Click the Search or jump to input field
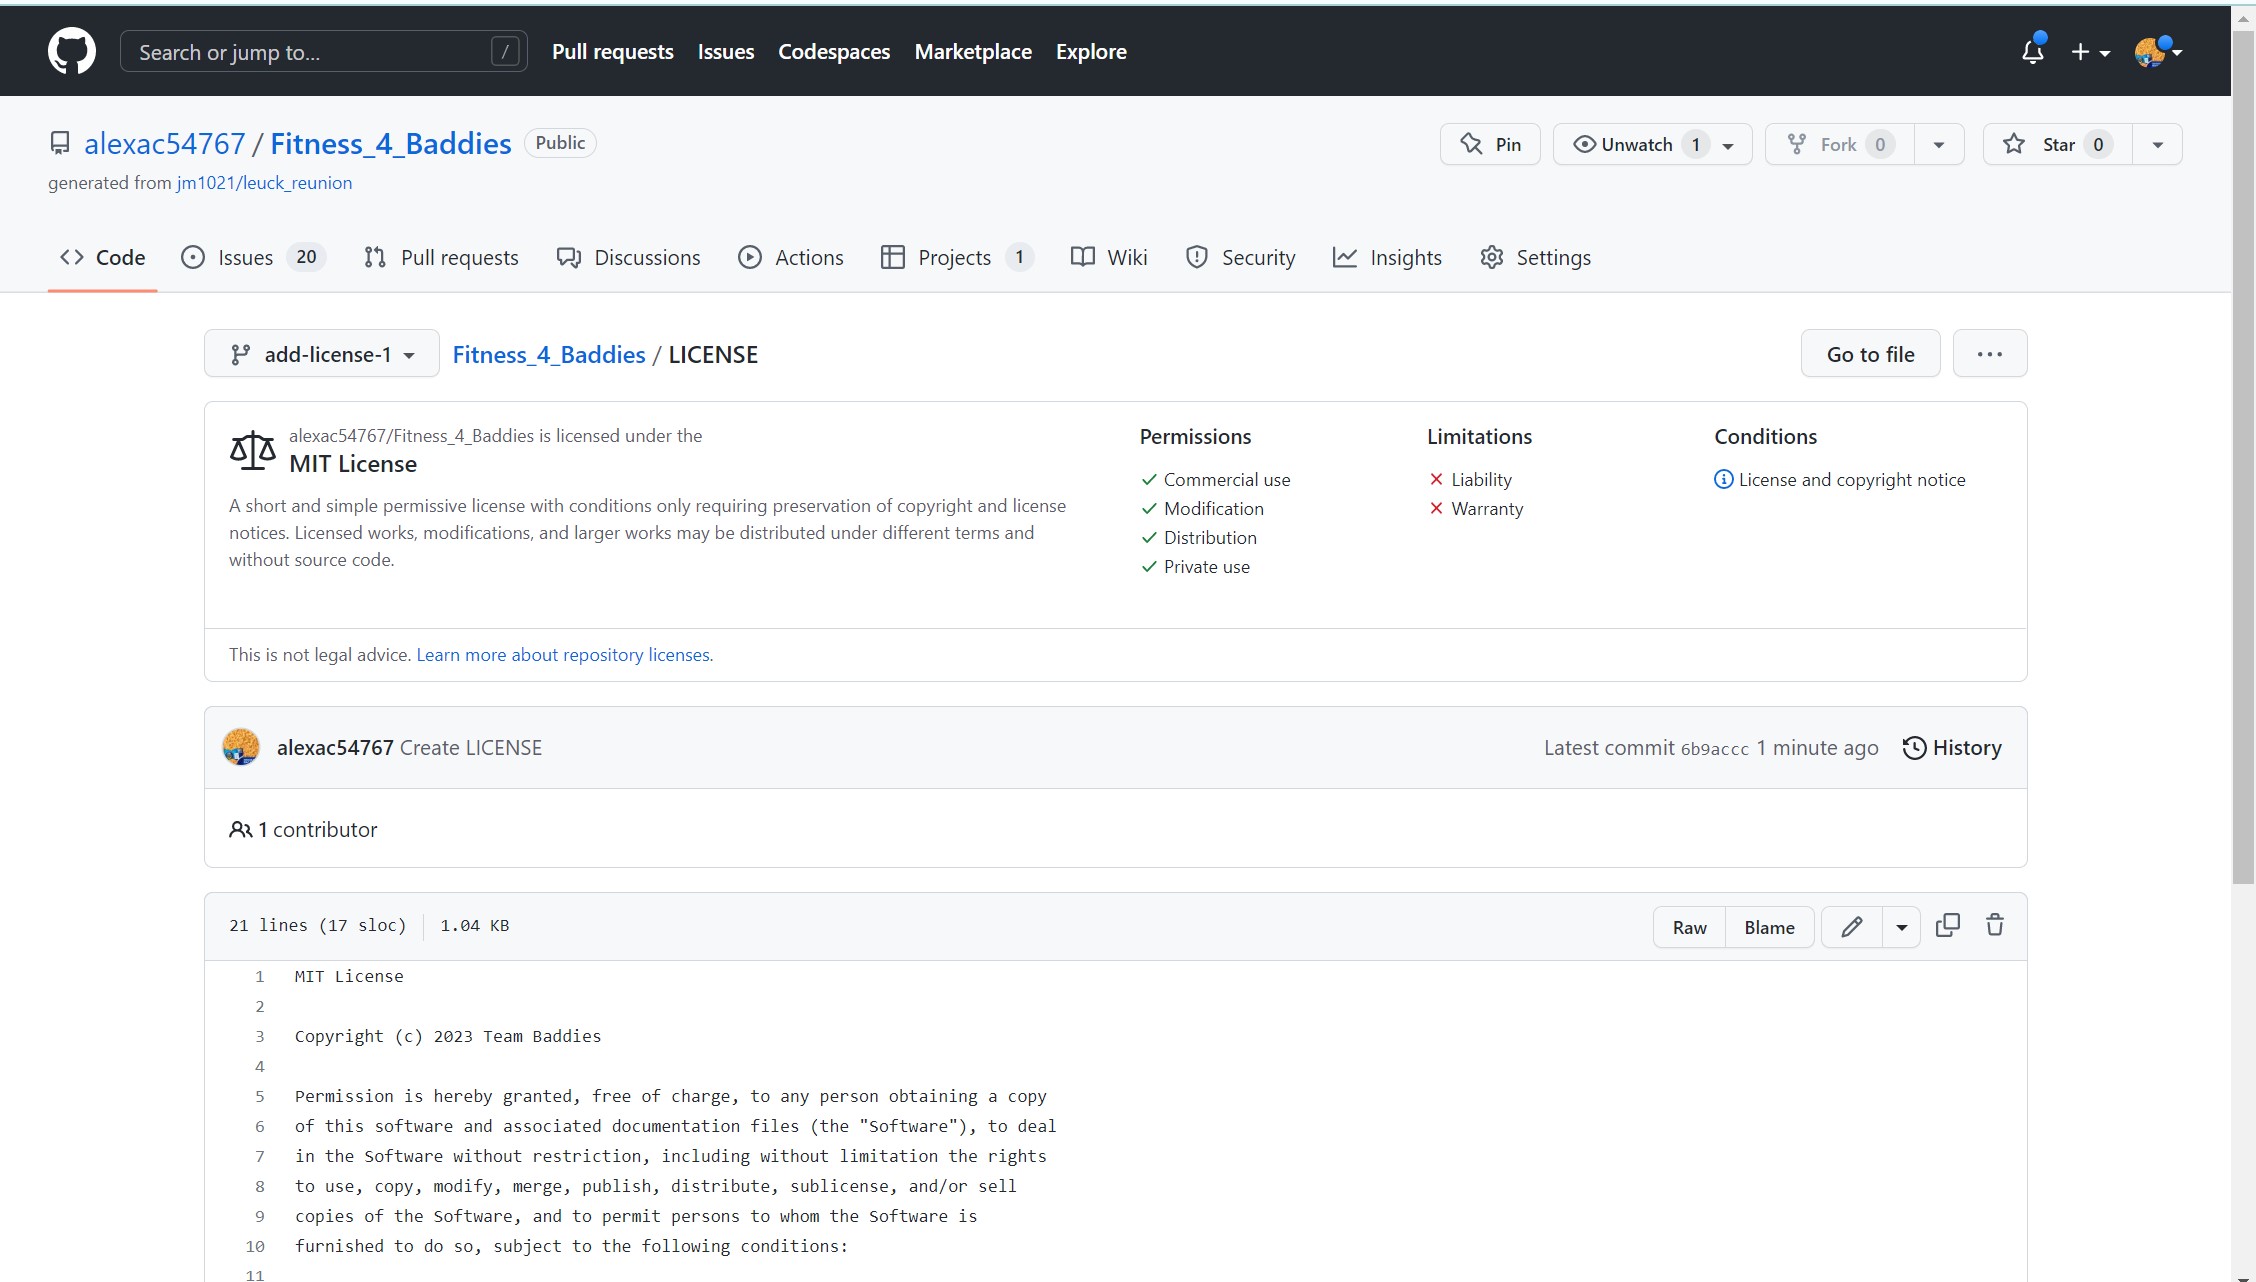 [318, 51]
